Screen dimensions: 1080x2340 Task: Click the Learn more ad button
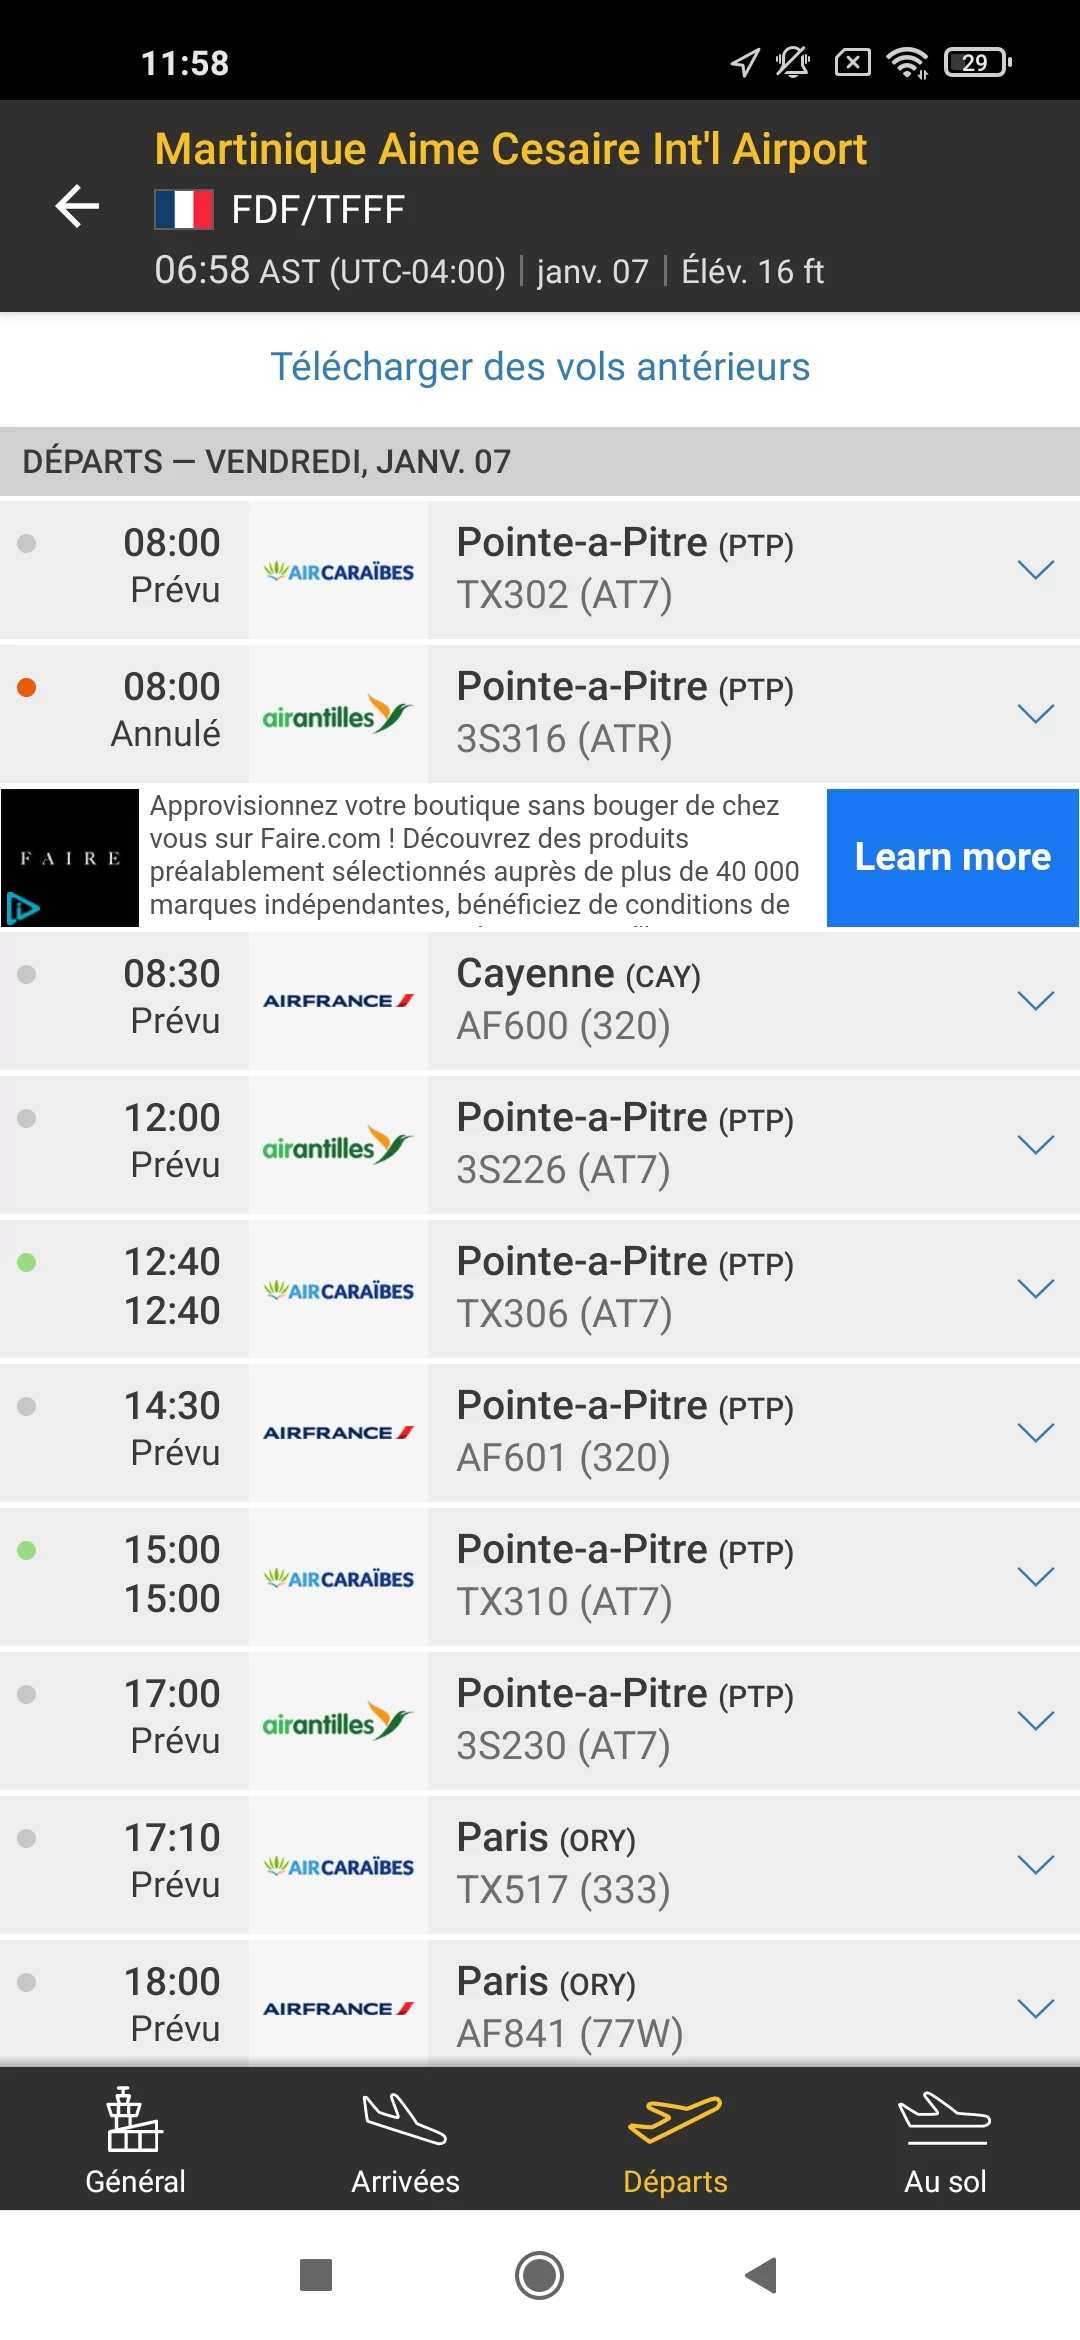point(953,858)
